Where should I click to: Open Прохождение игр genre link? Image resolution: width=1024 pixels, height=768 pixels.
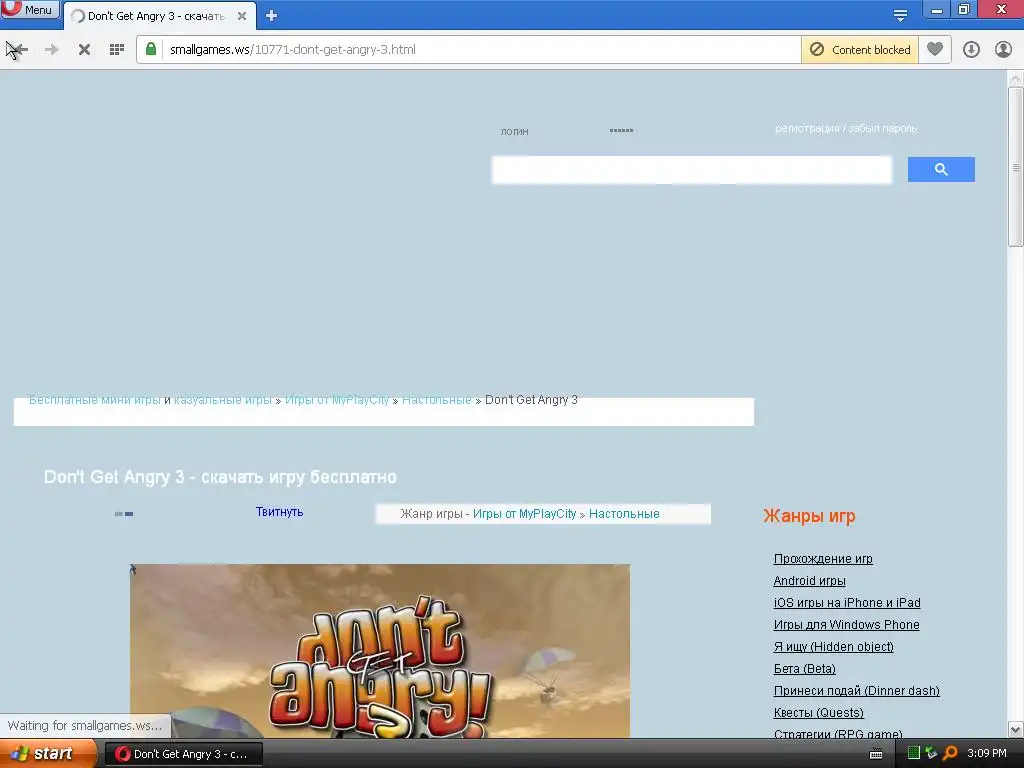(823, 559)
